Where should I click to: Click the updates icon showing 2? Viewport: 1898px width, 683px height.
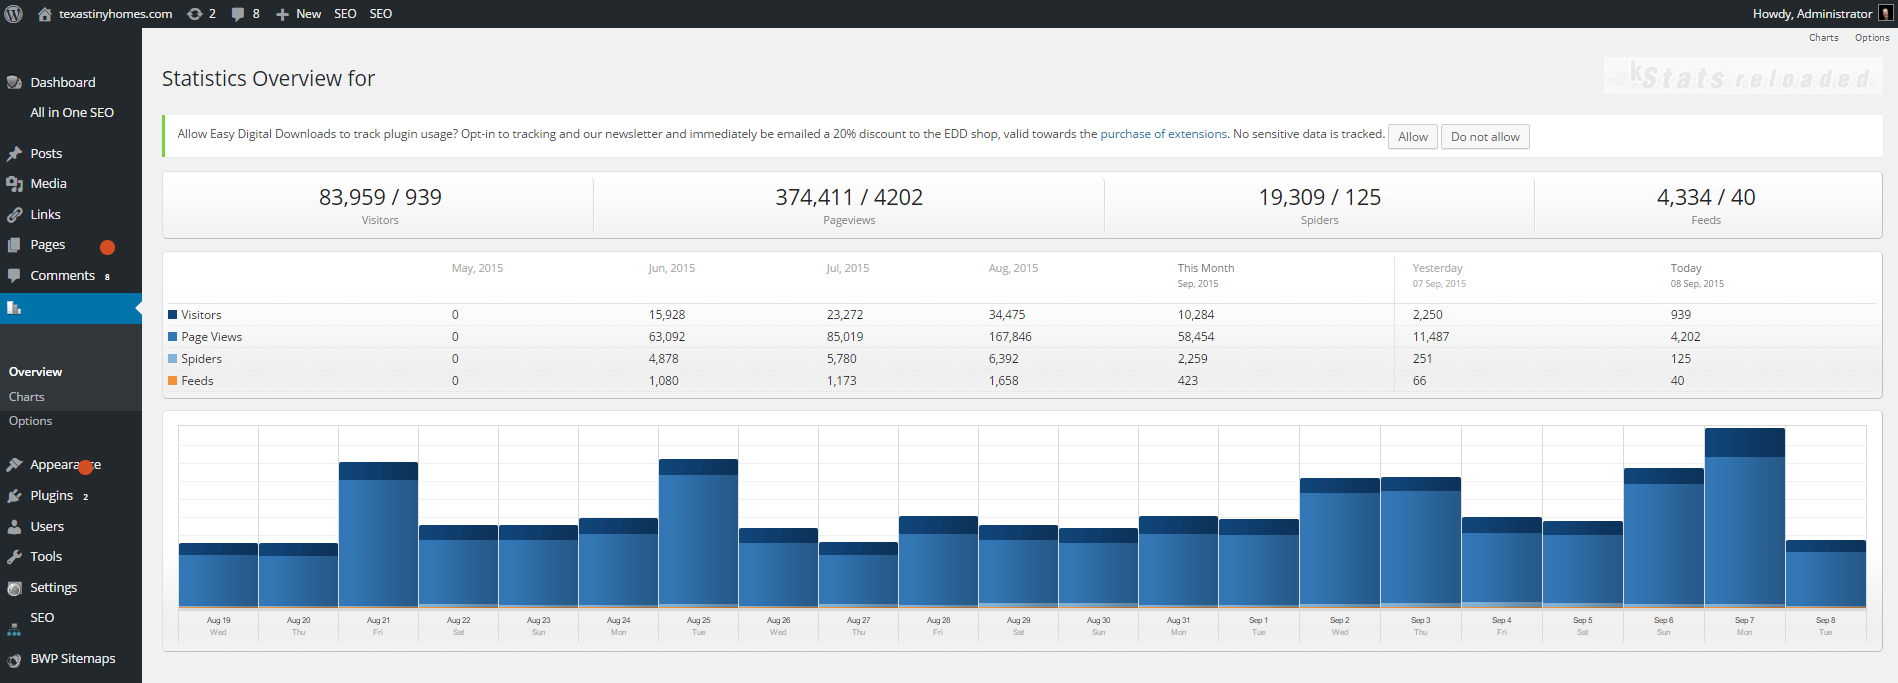coord(195,14)
